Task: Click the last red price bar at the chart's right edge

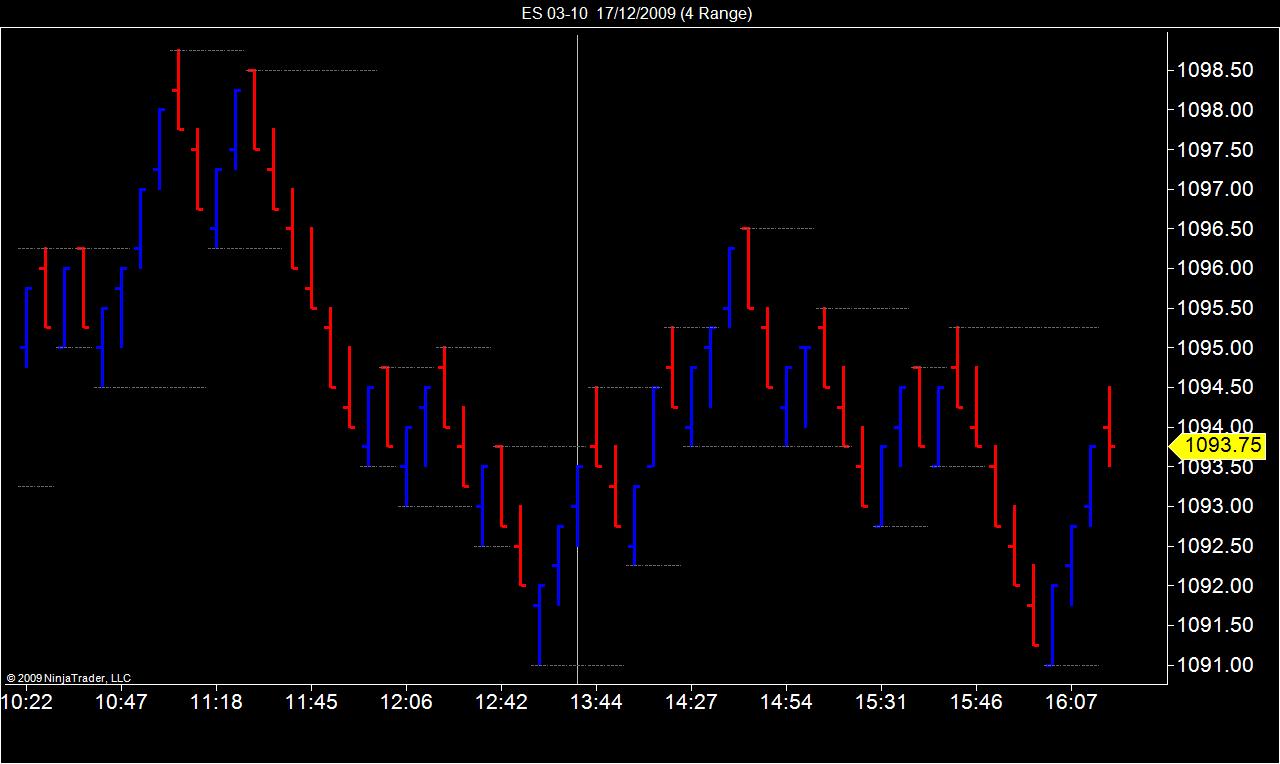Action: (x=1109, y=426)
